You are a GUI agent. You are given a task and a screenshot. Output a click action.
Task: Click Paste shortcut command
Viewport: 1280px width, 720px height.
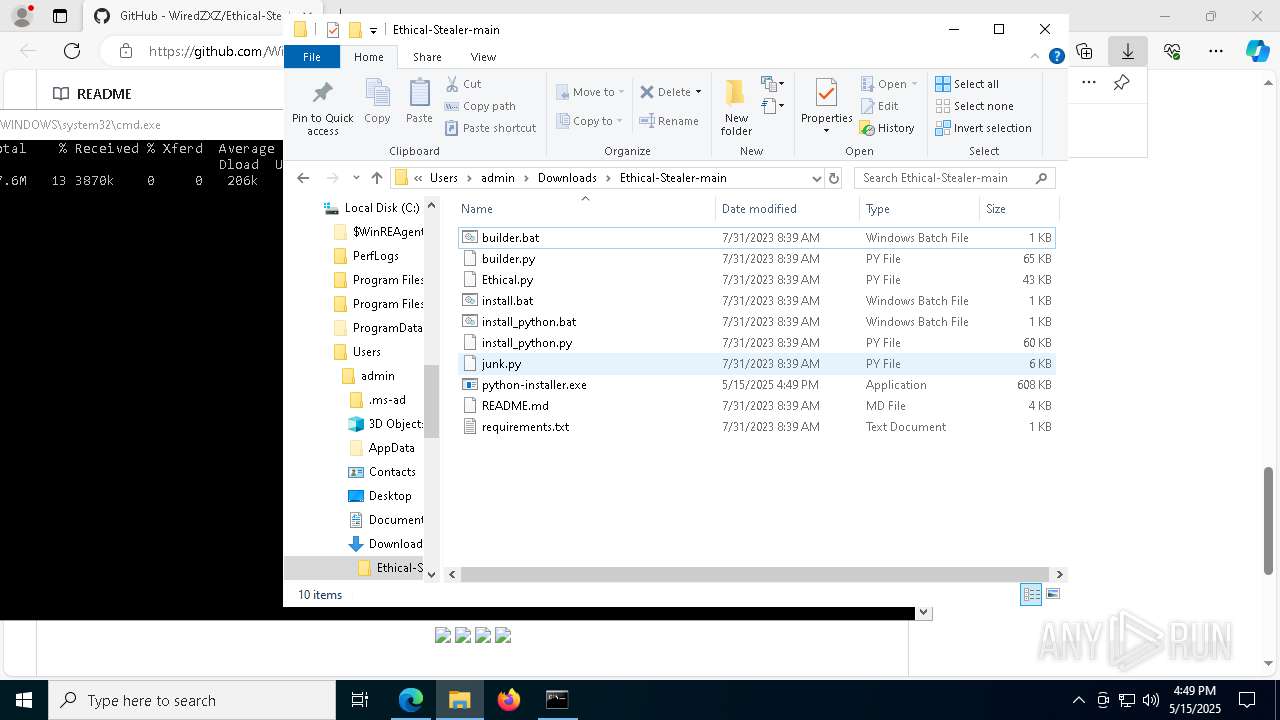pyautogui.click(x=490, y=128)
